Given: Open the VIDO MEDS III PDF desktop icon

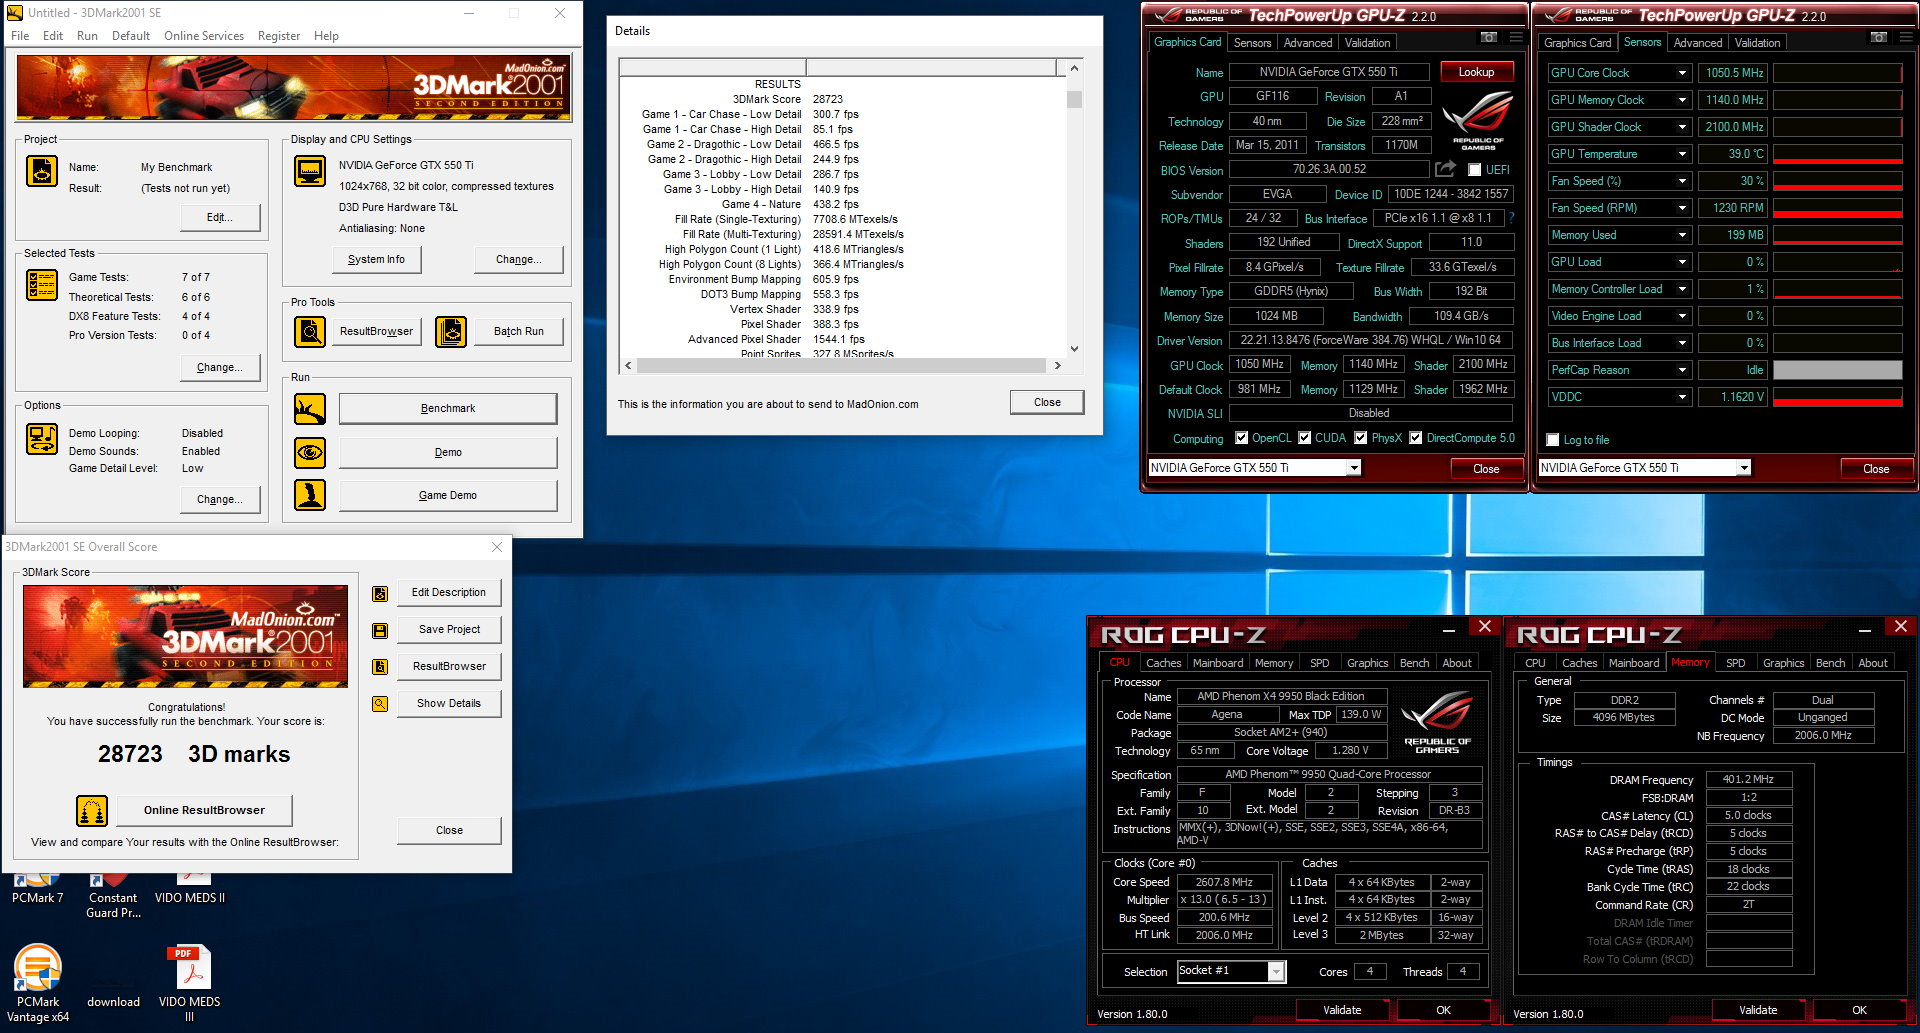Looking at the screenshot, I should [189, 983].
